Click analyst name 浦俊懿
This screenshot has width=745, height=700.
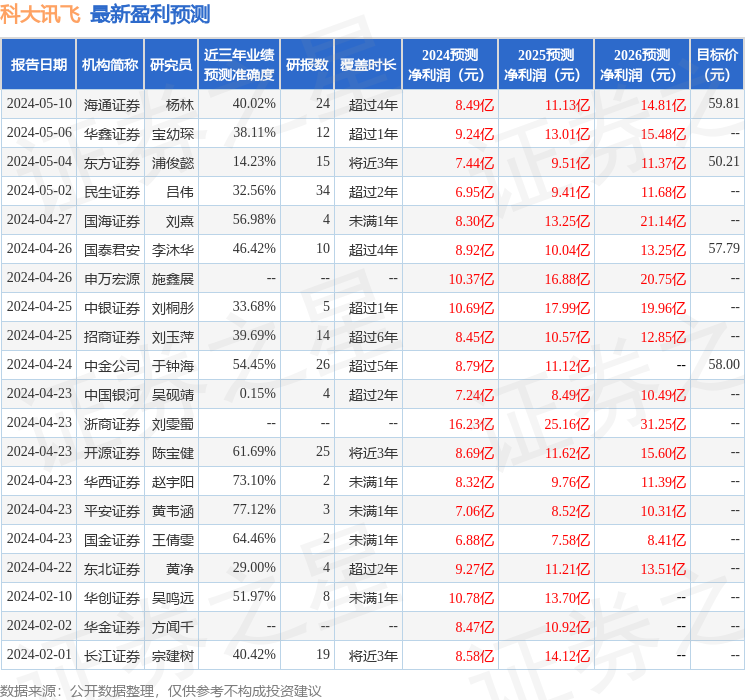coord(173,163)
